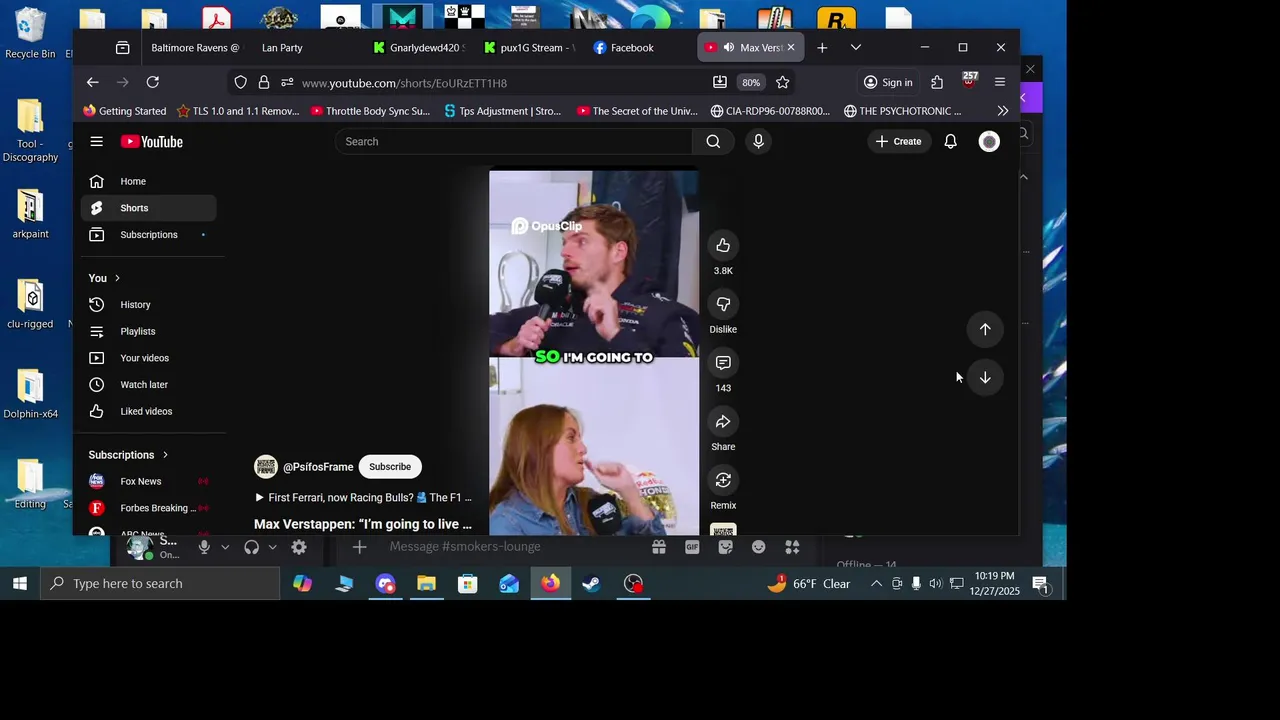Expand the Subscriptions section chevron
Screen dimensions: 1280x720
point(165,455)
